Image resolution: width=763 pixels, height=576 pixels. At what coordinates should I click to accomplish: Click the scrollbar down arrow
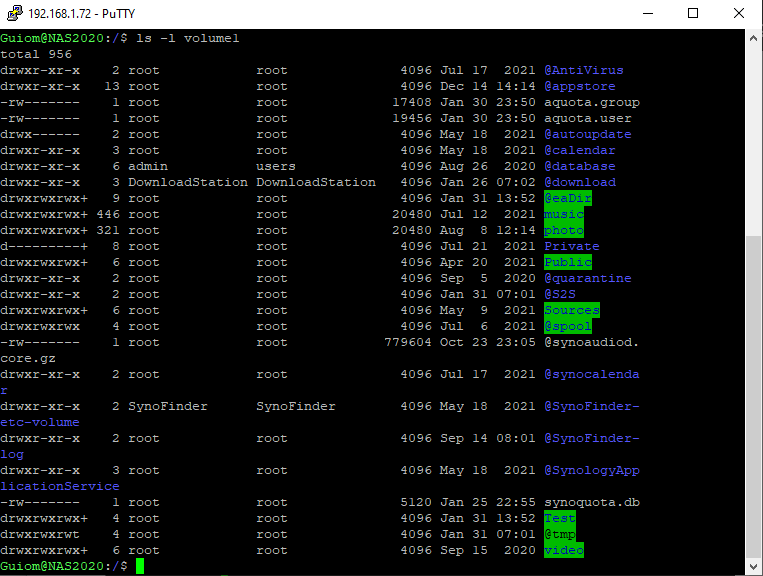754,567
